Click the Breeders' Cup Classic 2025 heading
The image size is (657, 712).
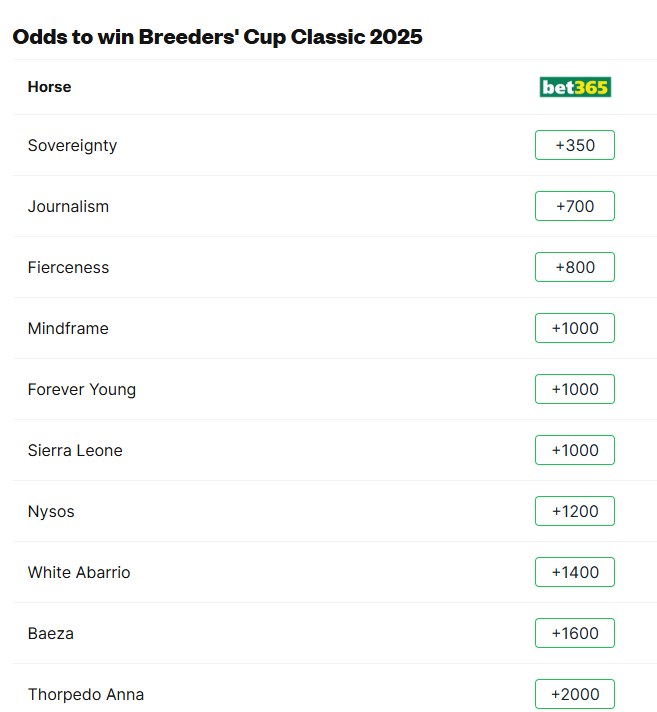click(217, 37)
